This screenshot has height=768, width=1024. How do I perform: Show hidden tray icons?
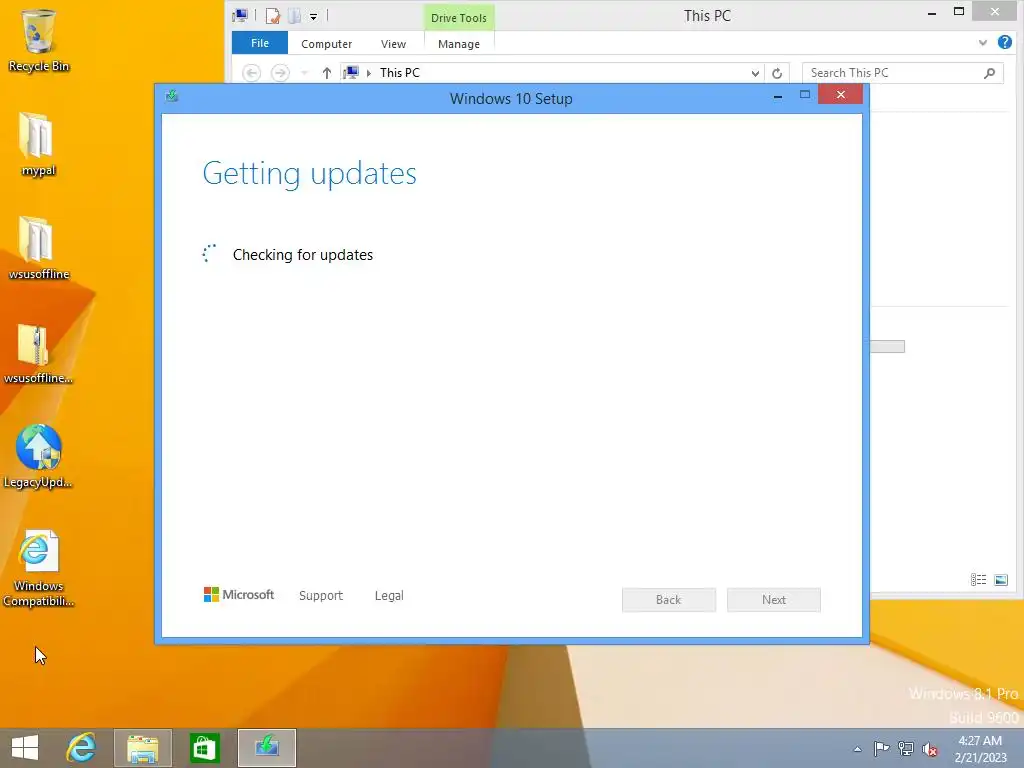857,749
